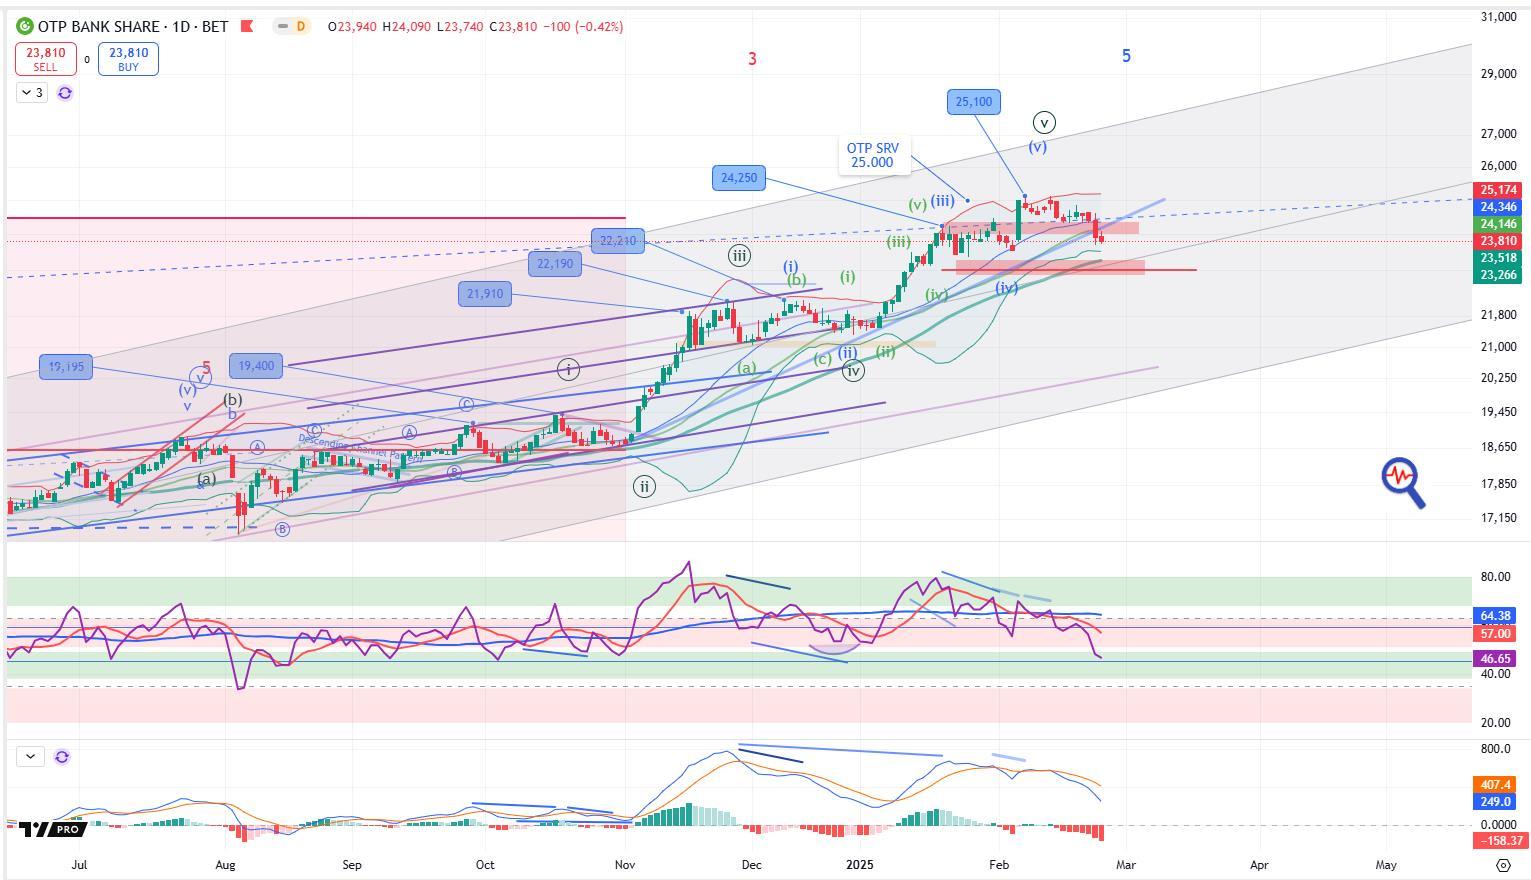Image resolution: width=1531 pixels, height=880 pixels.
Task: Click the red 23,810 last price label
Action: point(1498,241)
